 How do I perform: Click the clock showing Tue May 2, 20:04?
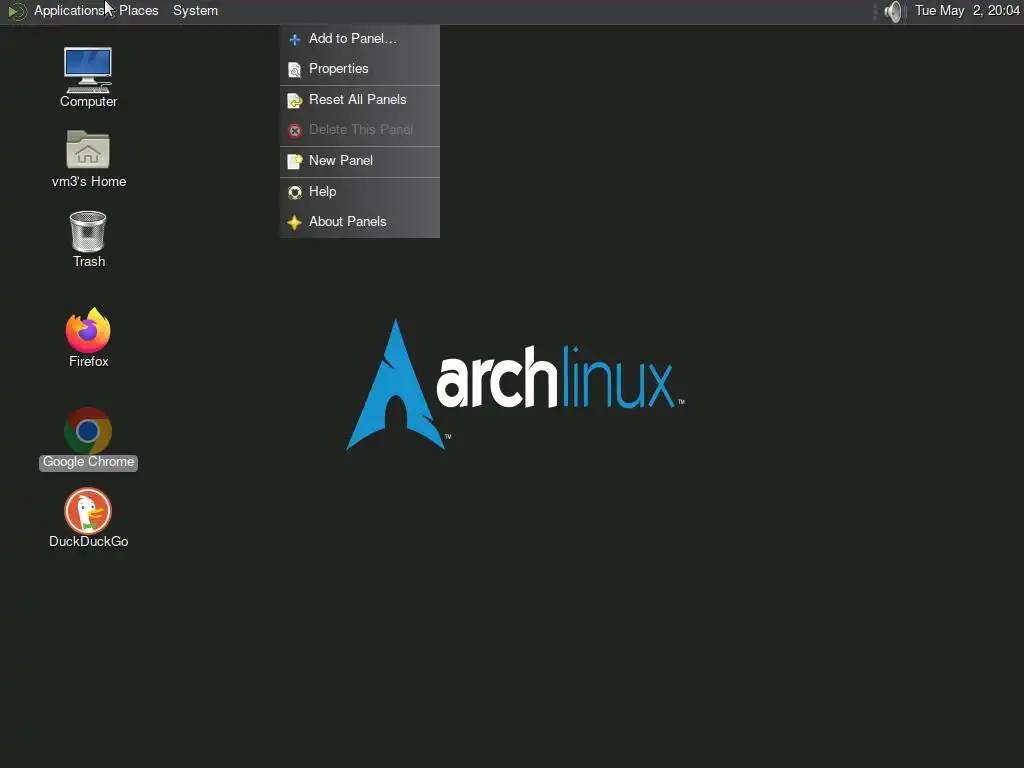click(x=967, y=10)
